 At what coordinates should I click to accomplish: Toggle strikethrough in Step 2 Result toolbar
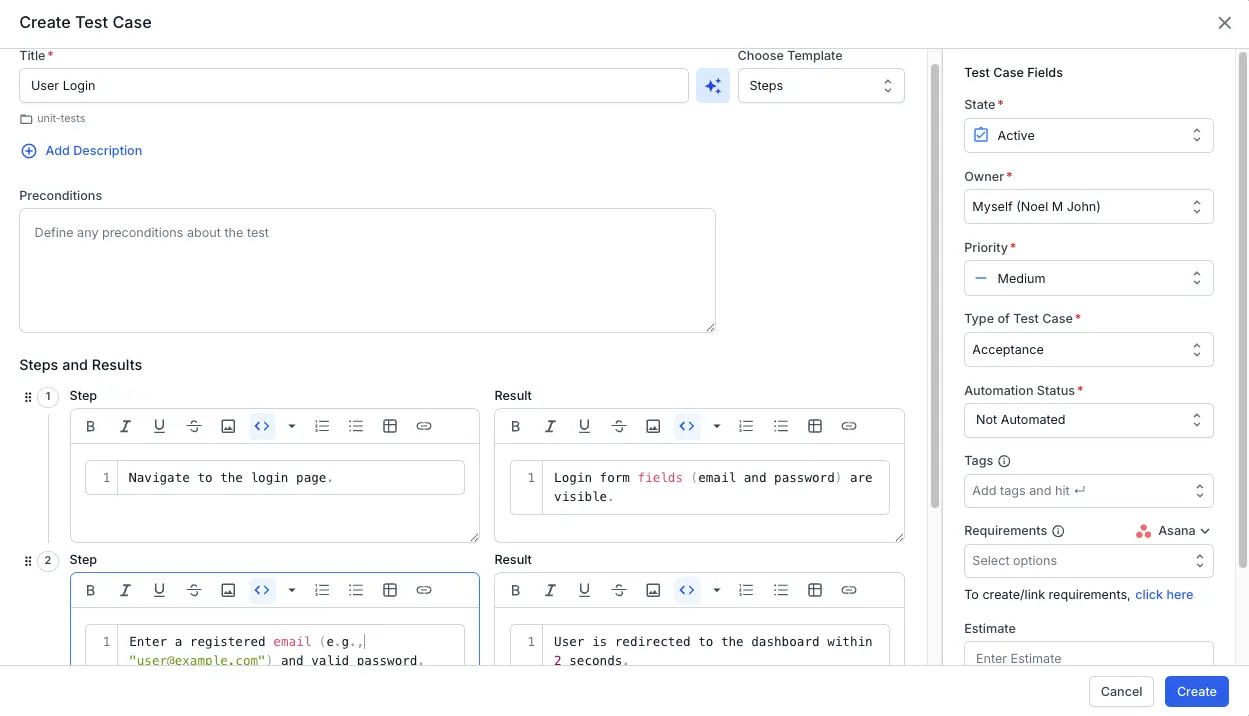tap(619, 590)
